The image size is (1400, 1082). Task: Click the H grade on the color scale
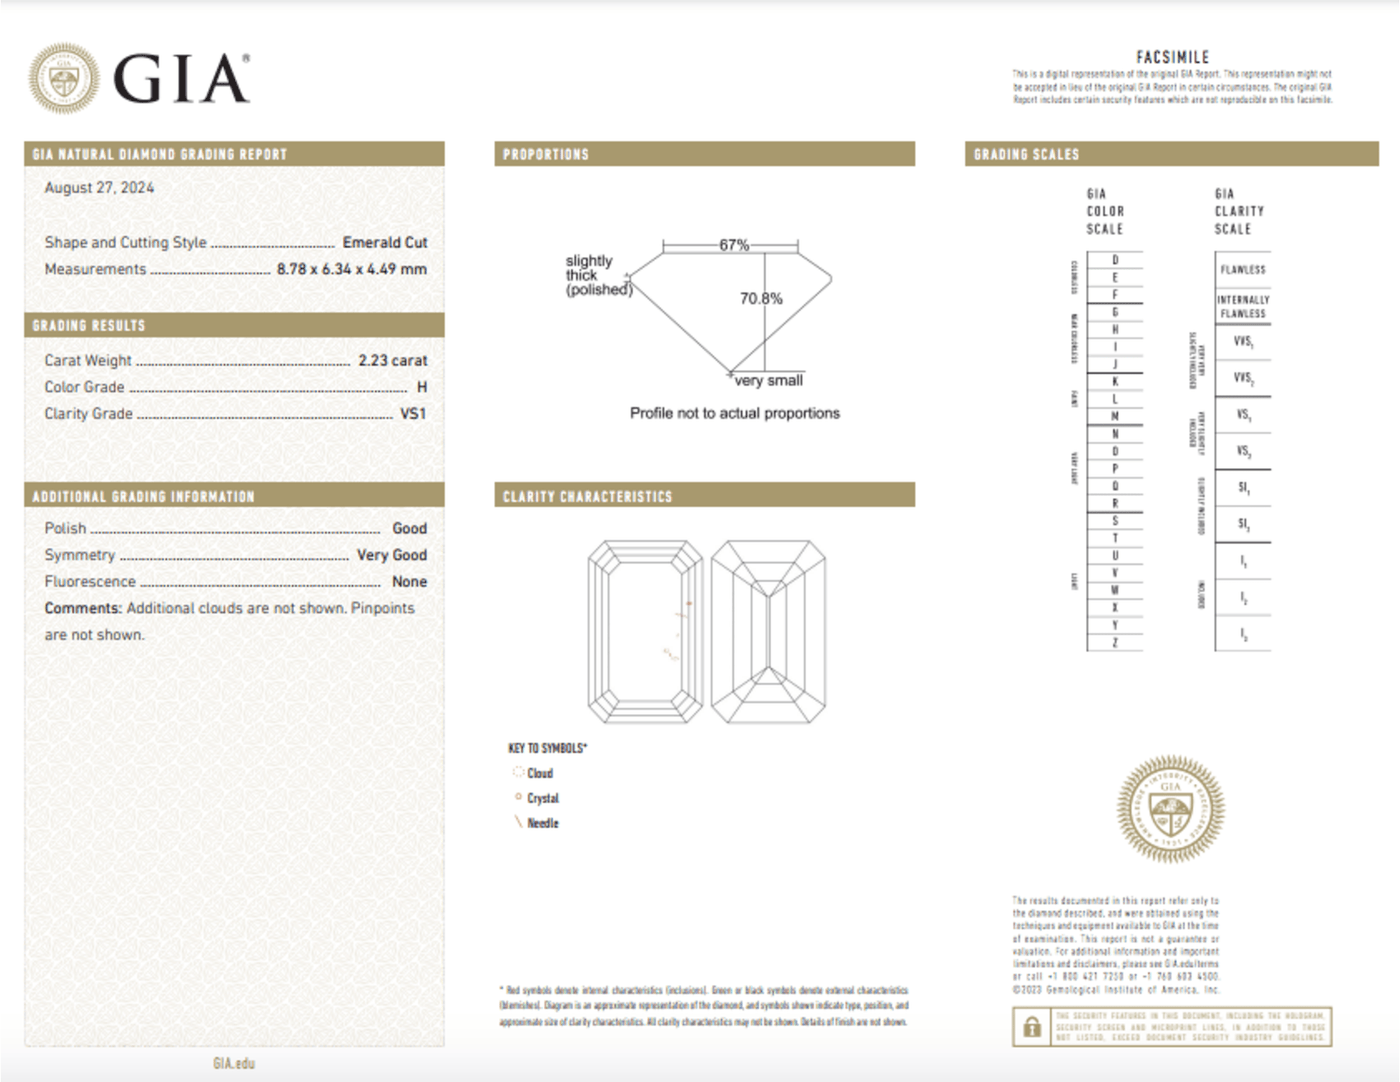tap(1115, 329)
